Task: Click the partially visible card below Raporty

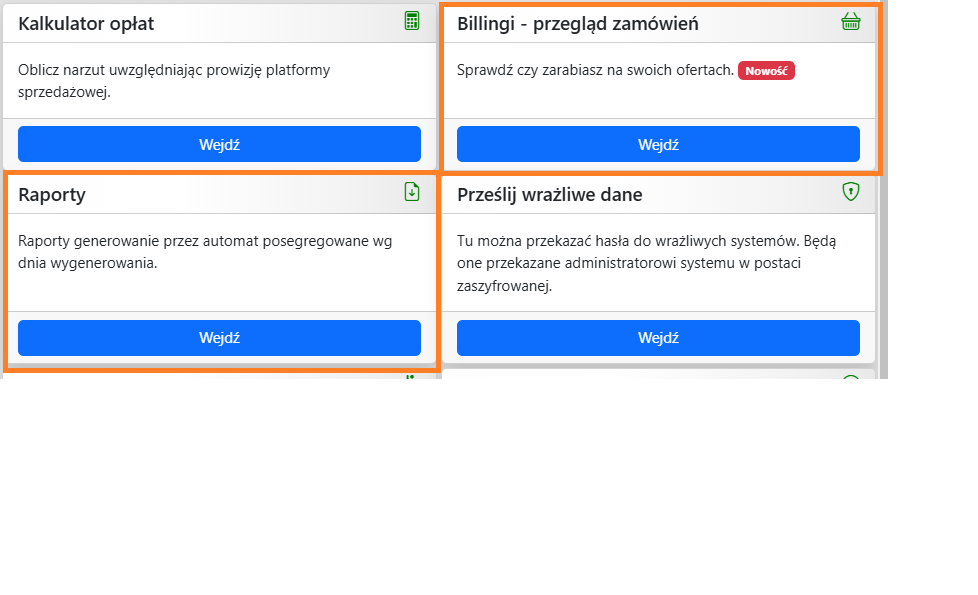Action: click(x=219, y=374)
